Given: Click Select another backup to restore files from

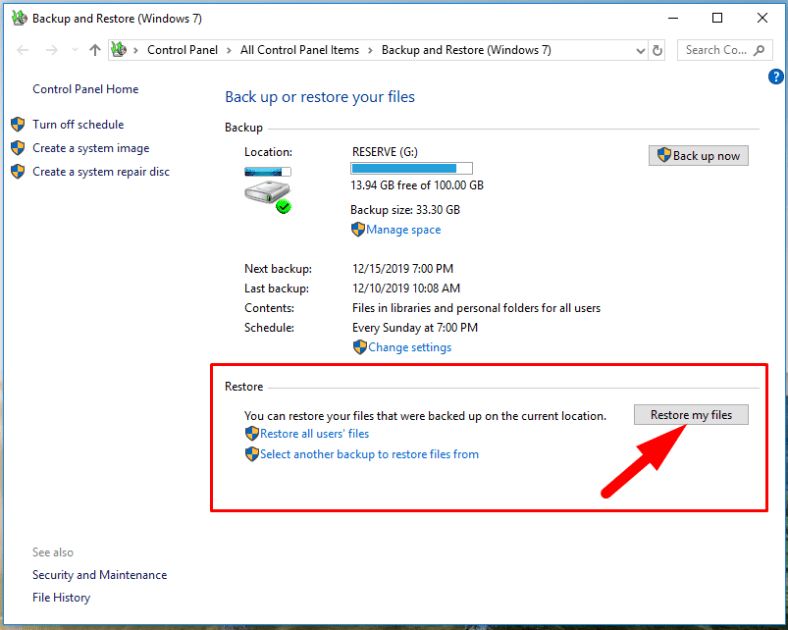Looking at the screenshot, I should pyautogui.click(x=369, y=455).
